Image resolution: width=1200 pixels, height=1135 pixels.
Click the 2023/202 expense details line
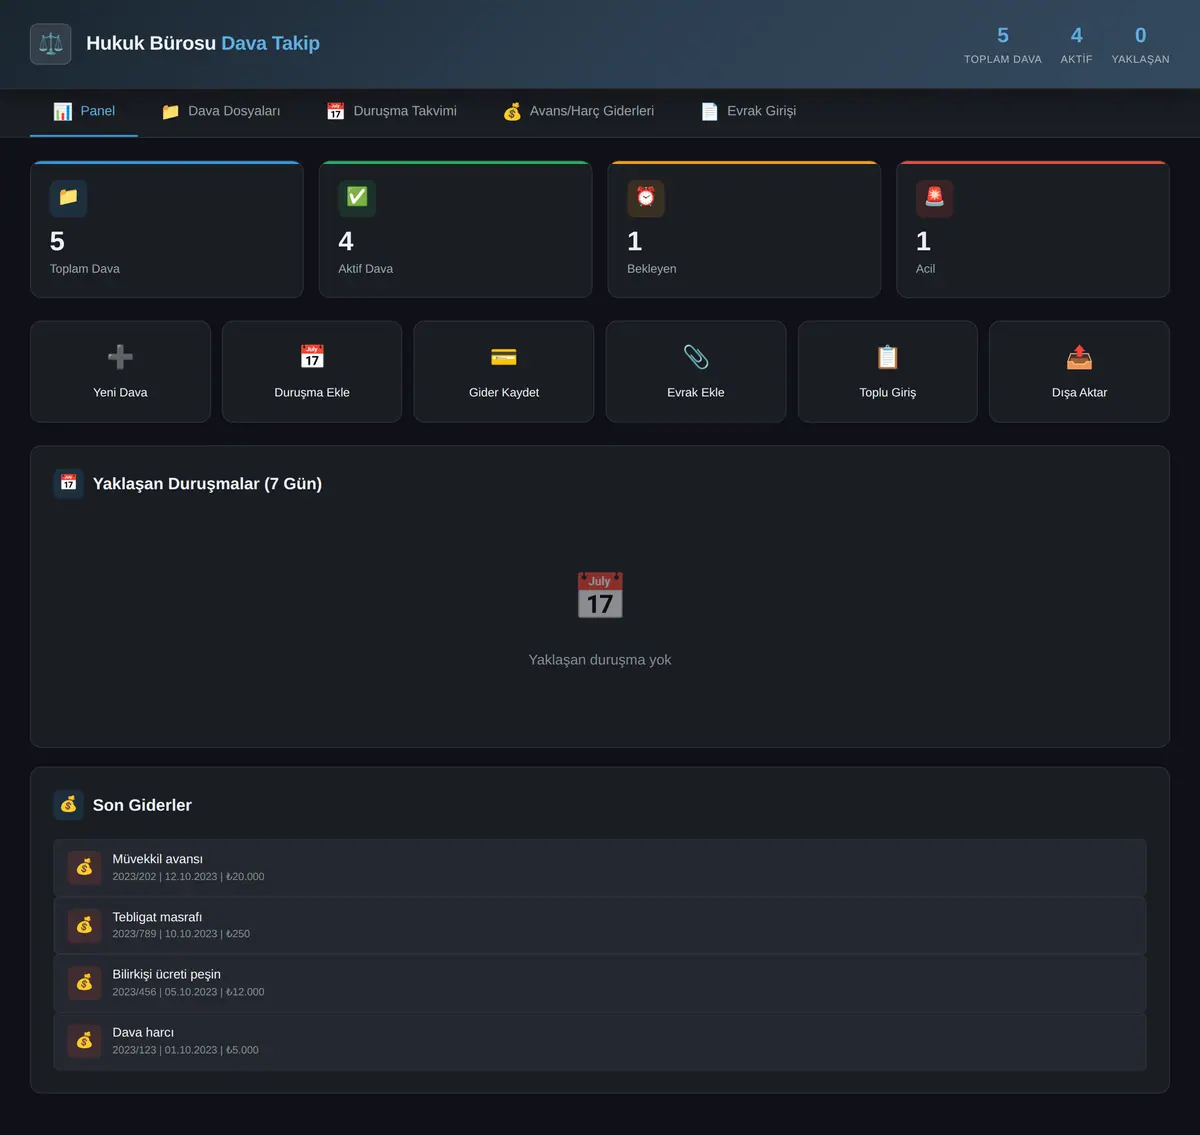pyautogui.click(x=188, y=877)
